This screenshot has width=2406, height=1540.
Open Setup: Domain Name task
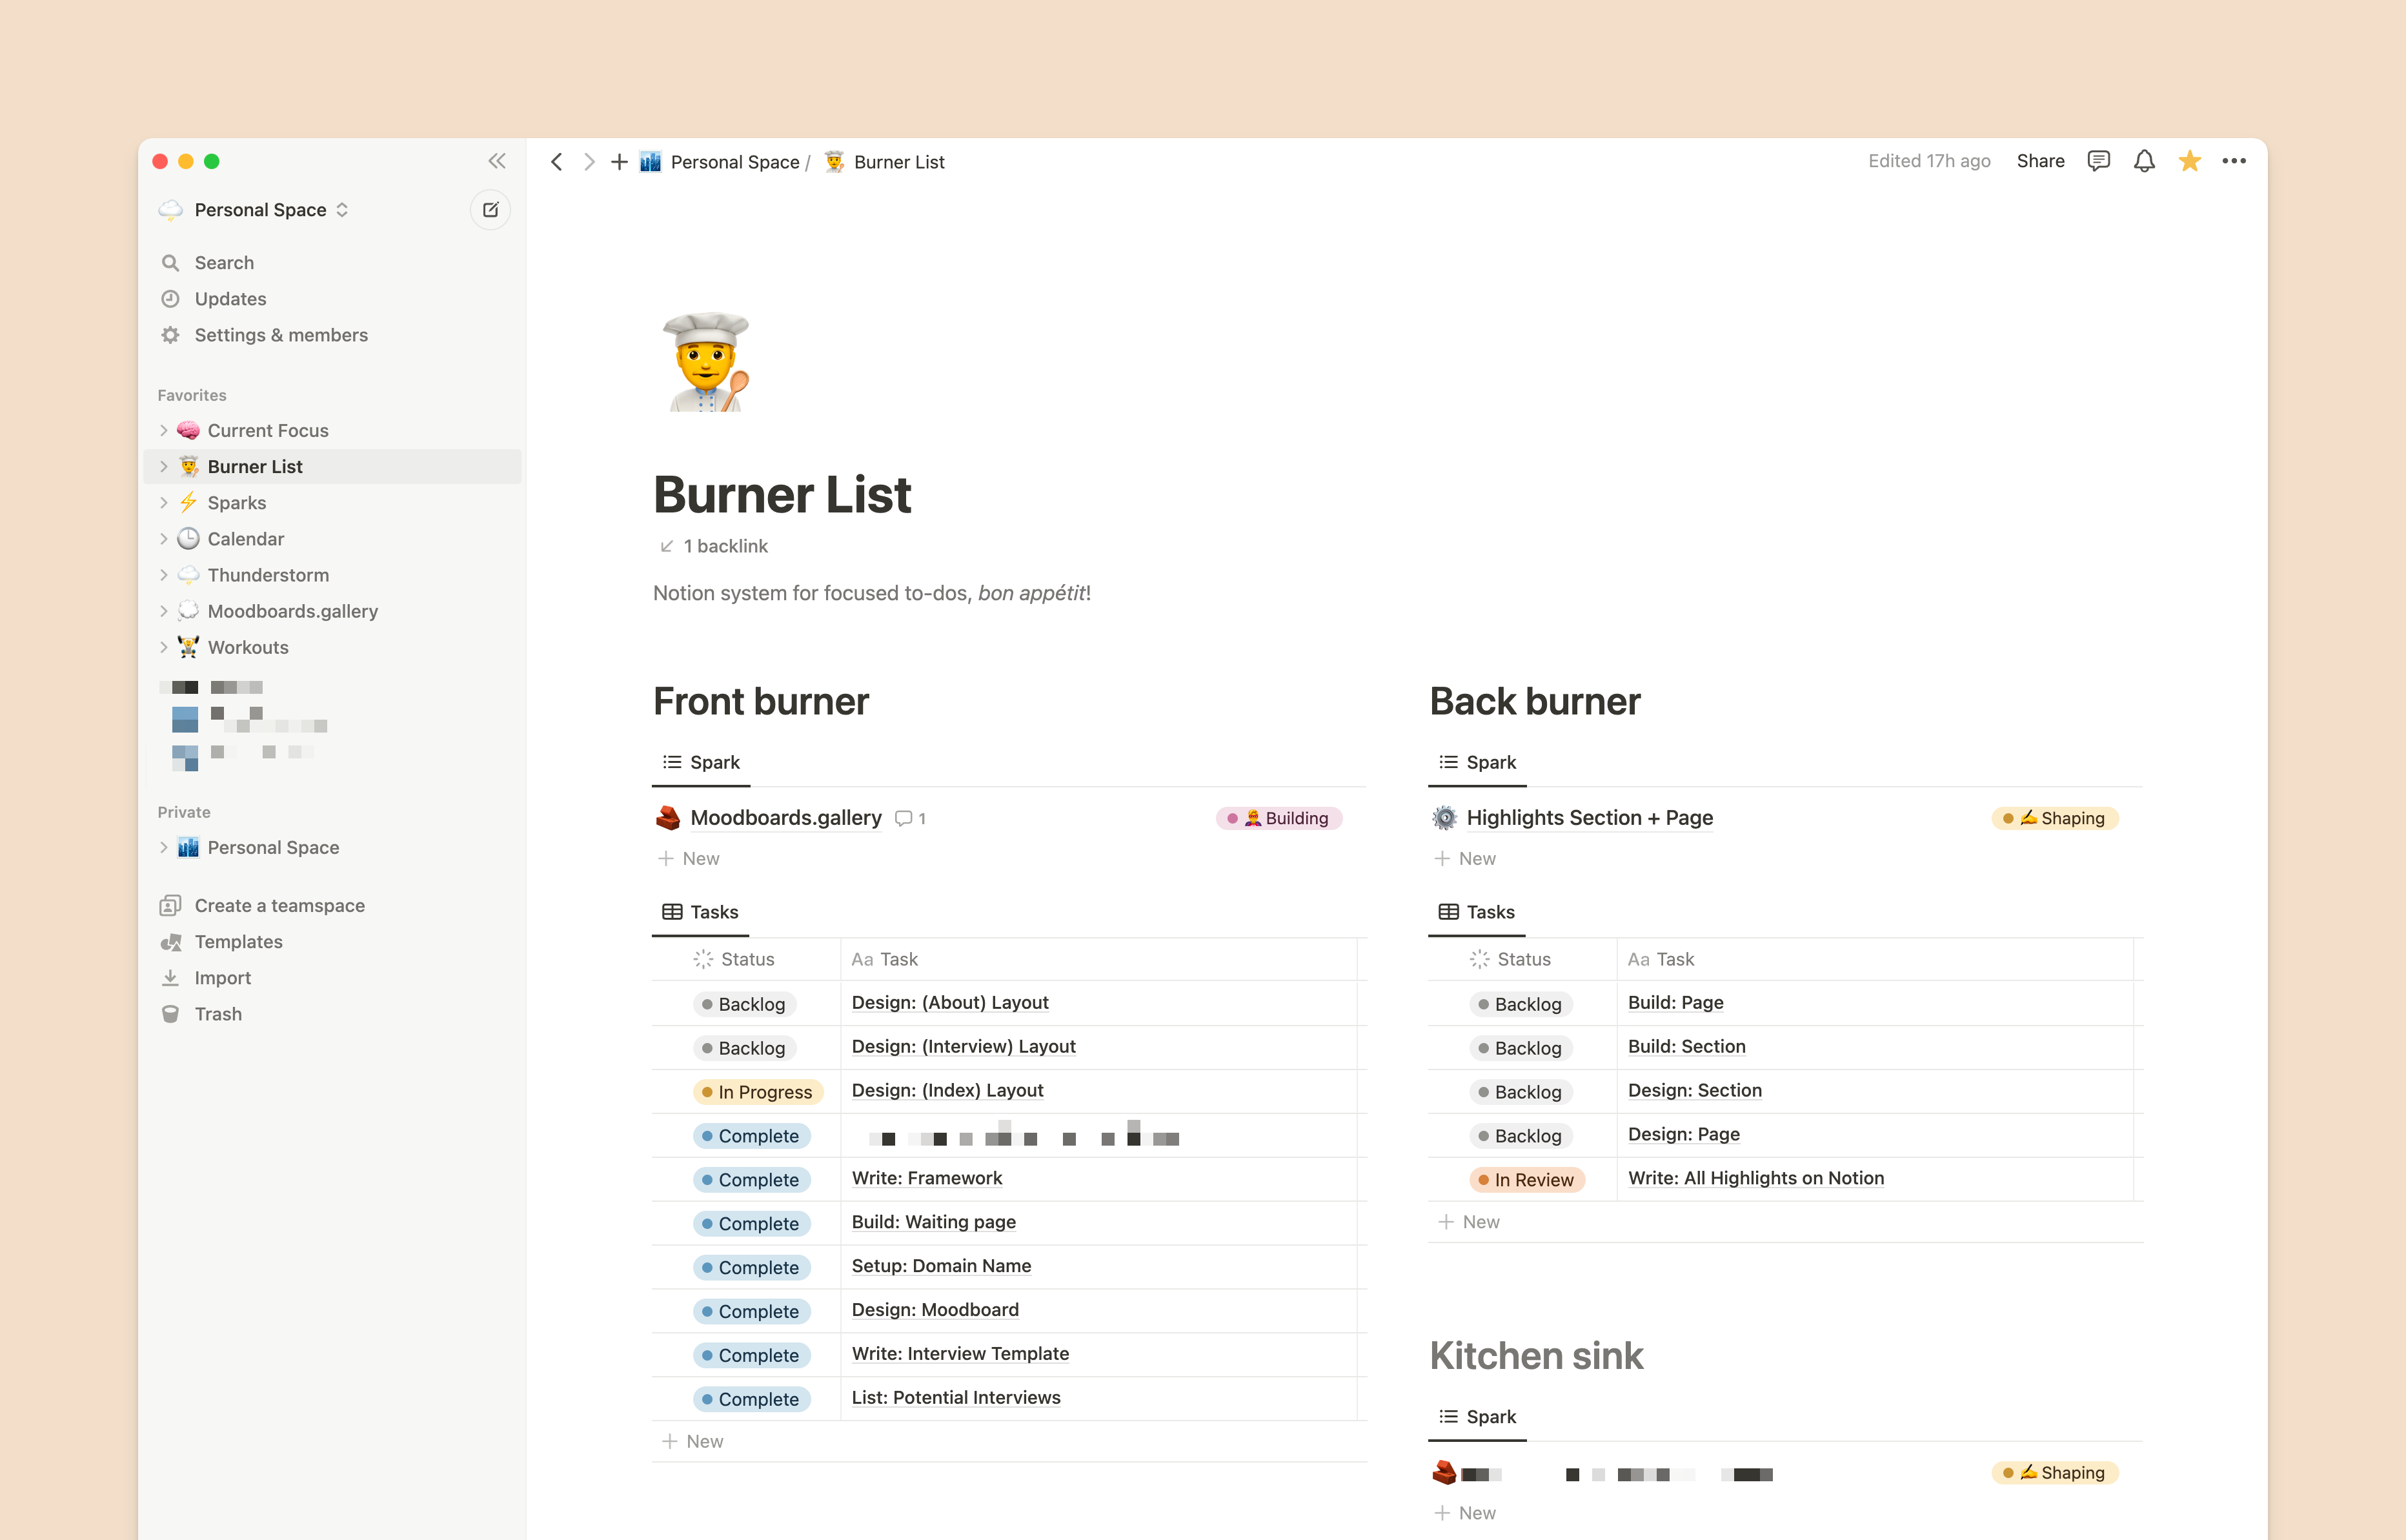pos(941,1267)
